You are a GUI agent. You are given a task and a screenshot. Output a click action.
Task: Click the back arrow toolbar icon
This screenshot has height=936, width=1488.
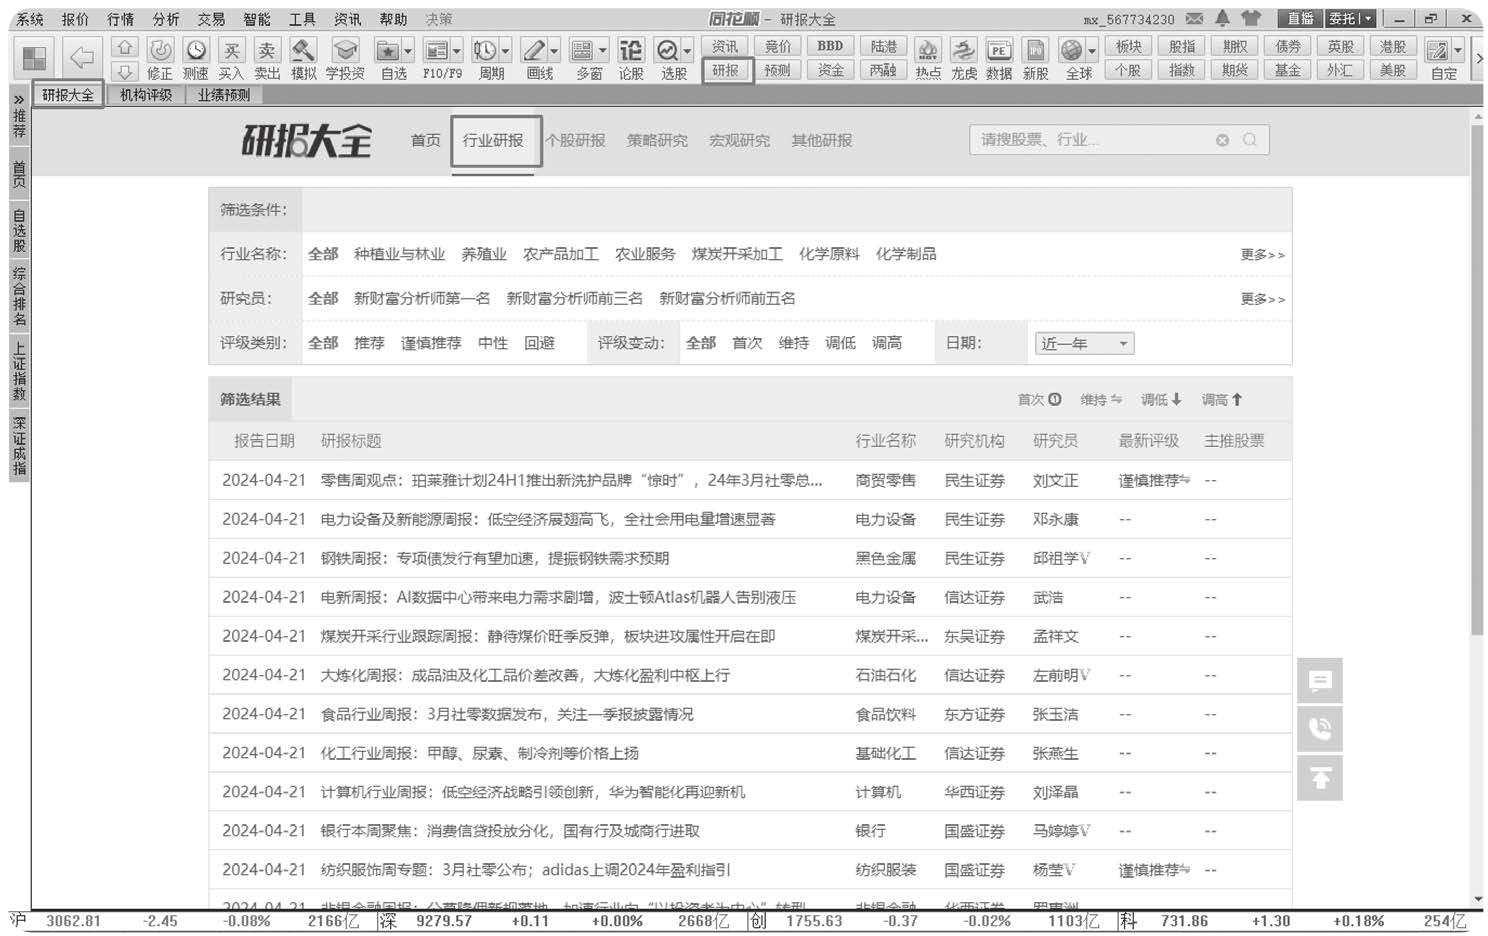point(81,58)
